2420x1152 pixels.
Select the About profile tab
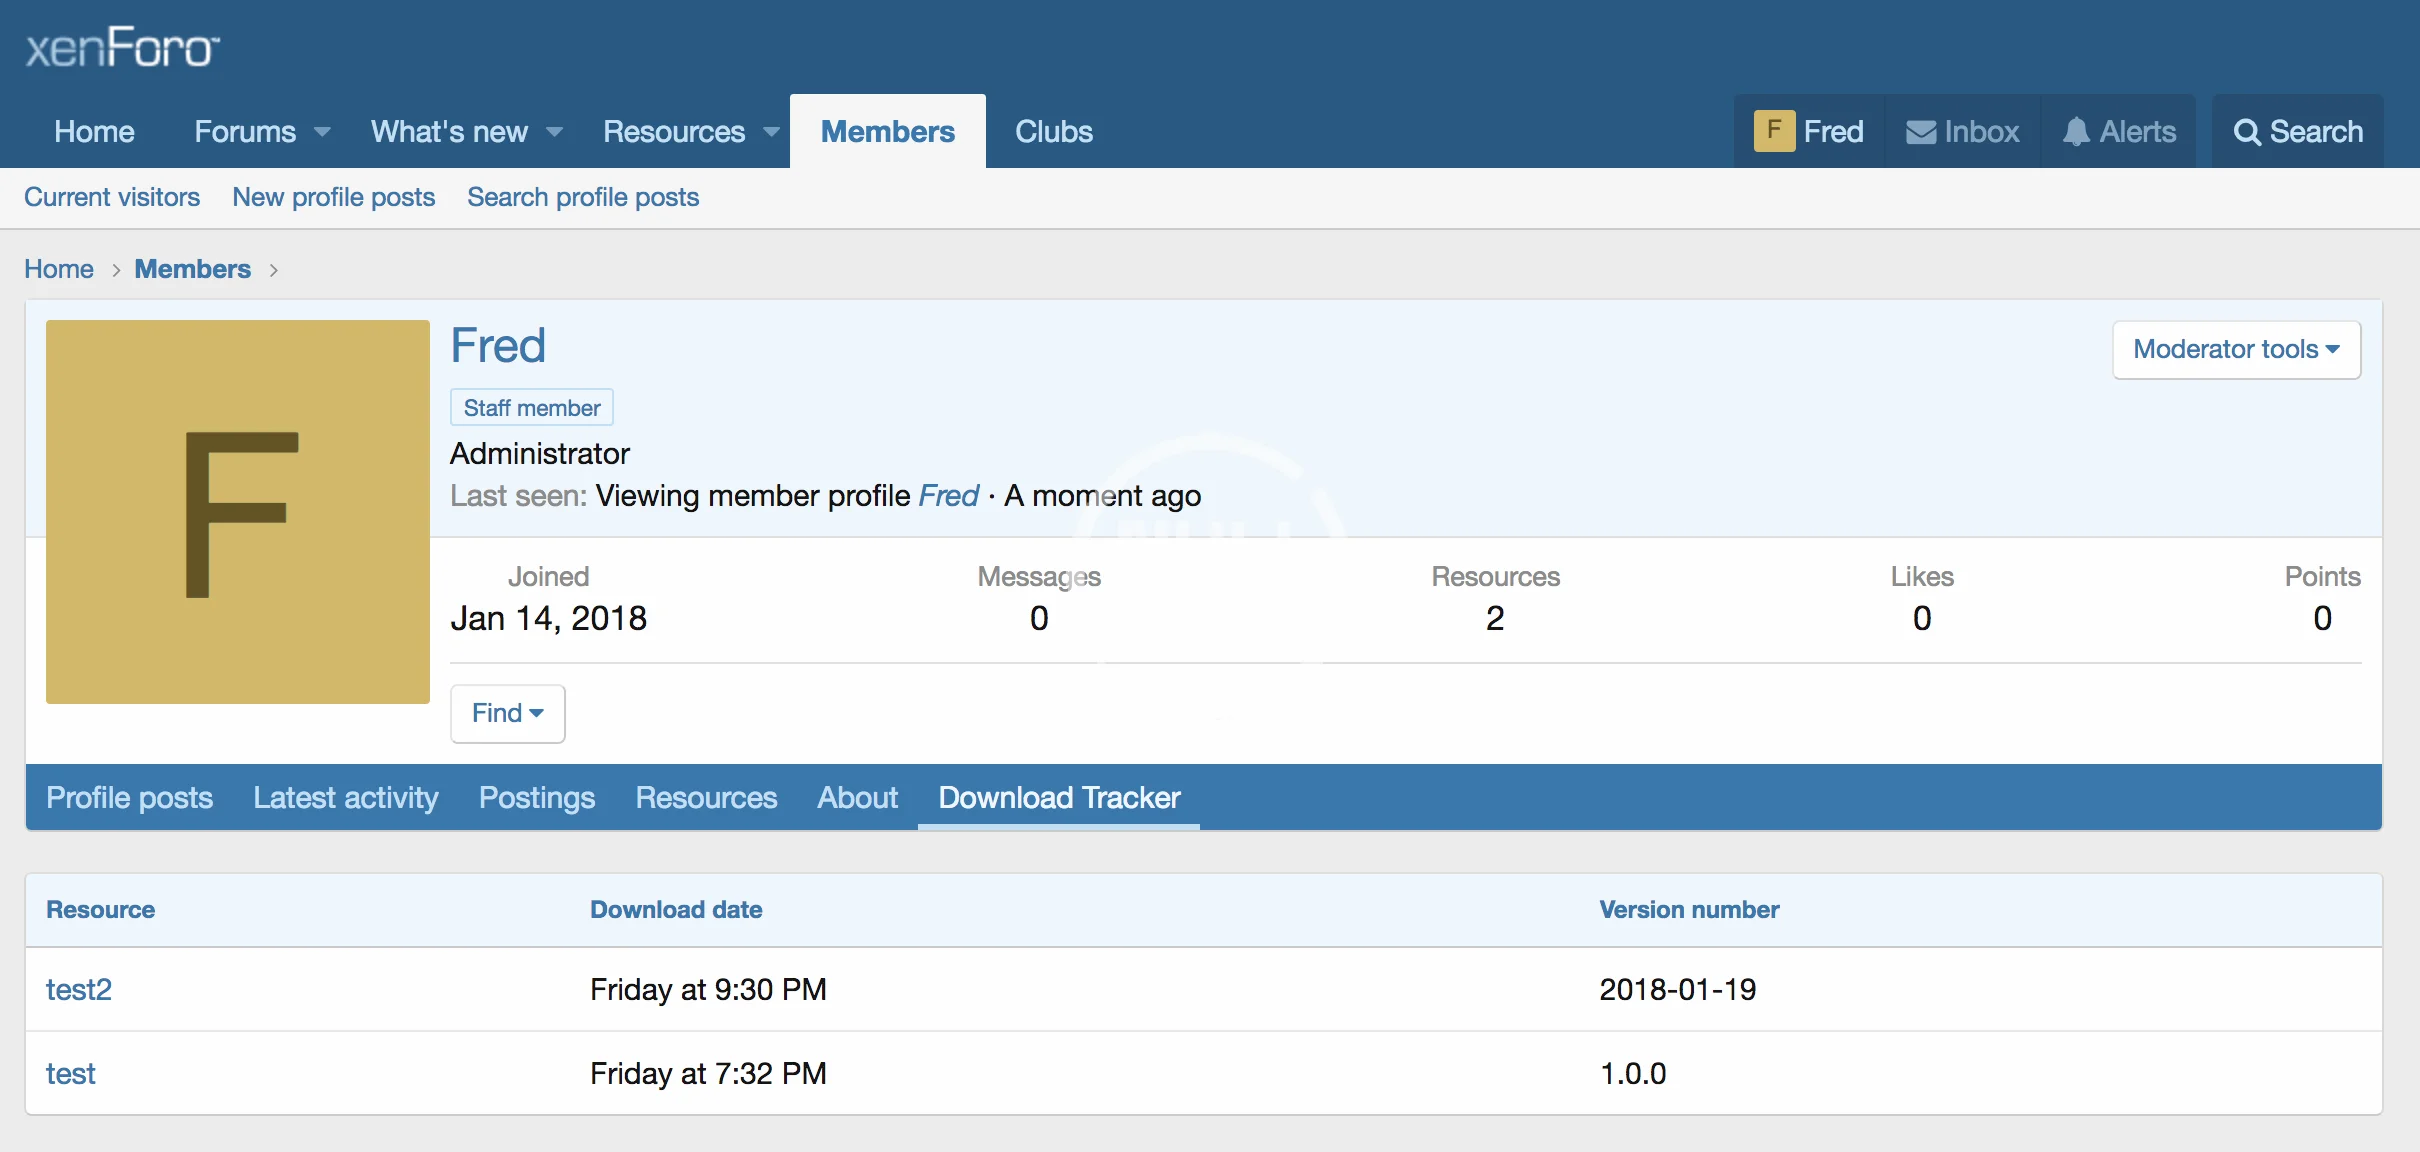click(x=857, y=797)
